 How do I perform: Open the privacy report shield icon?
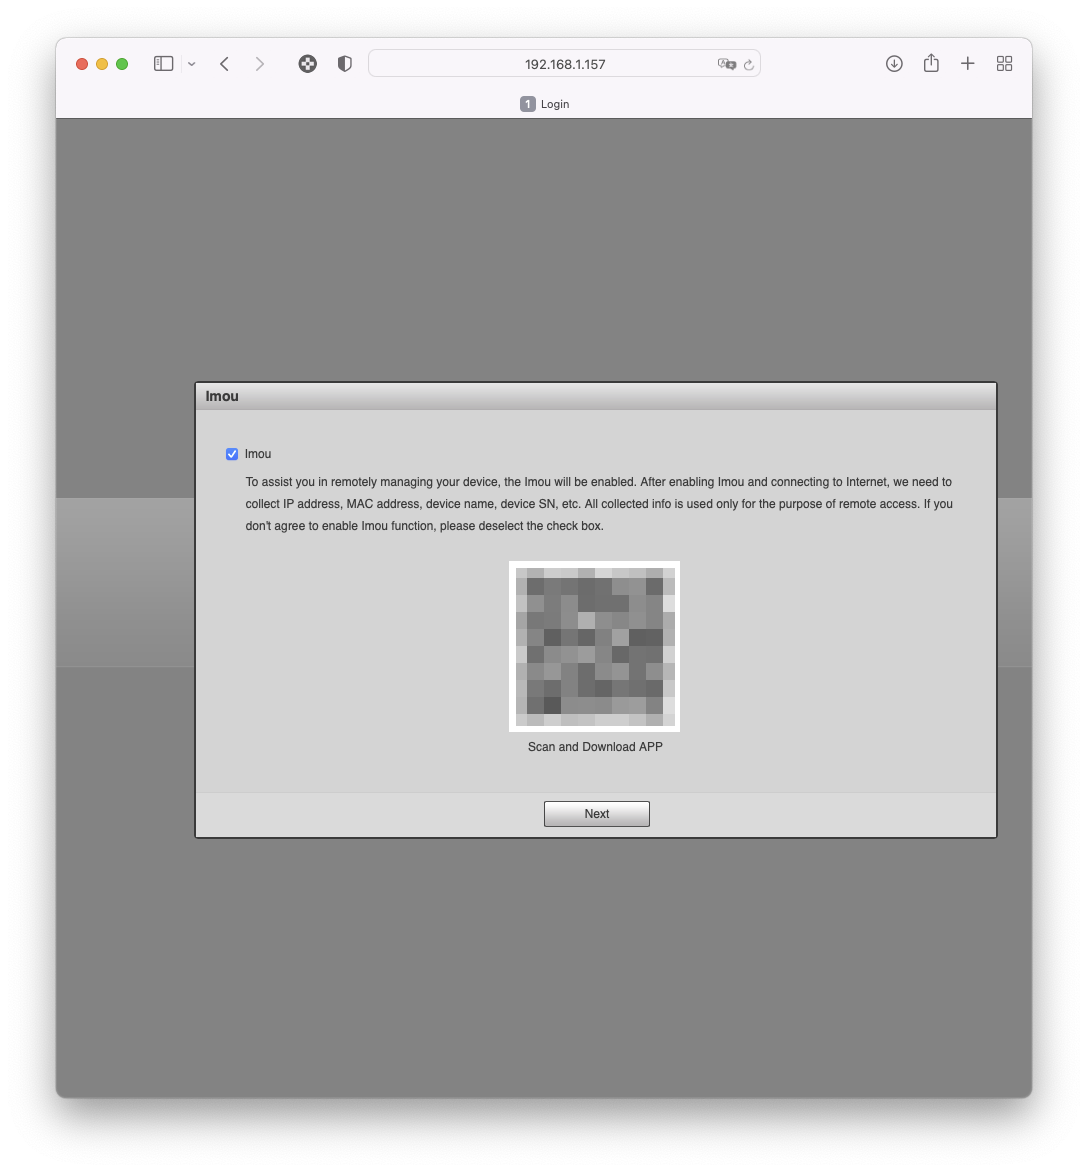[344, 64]
